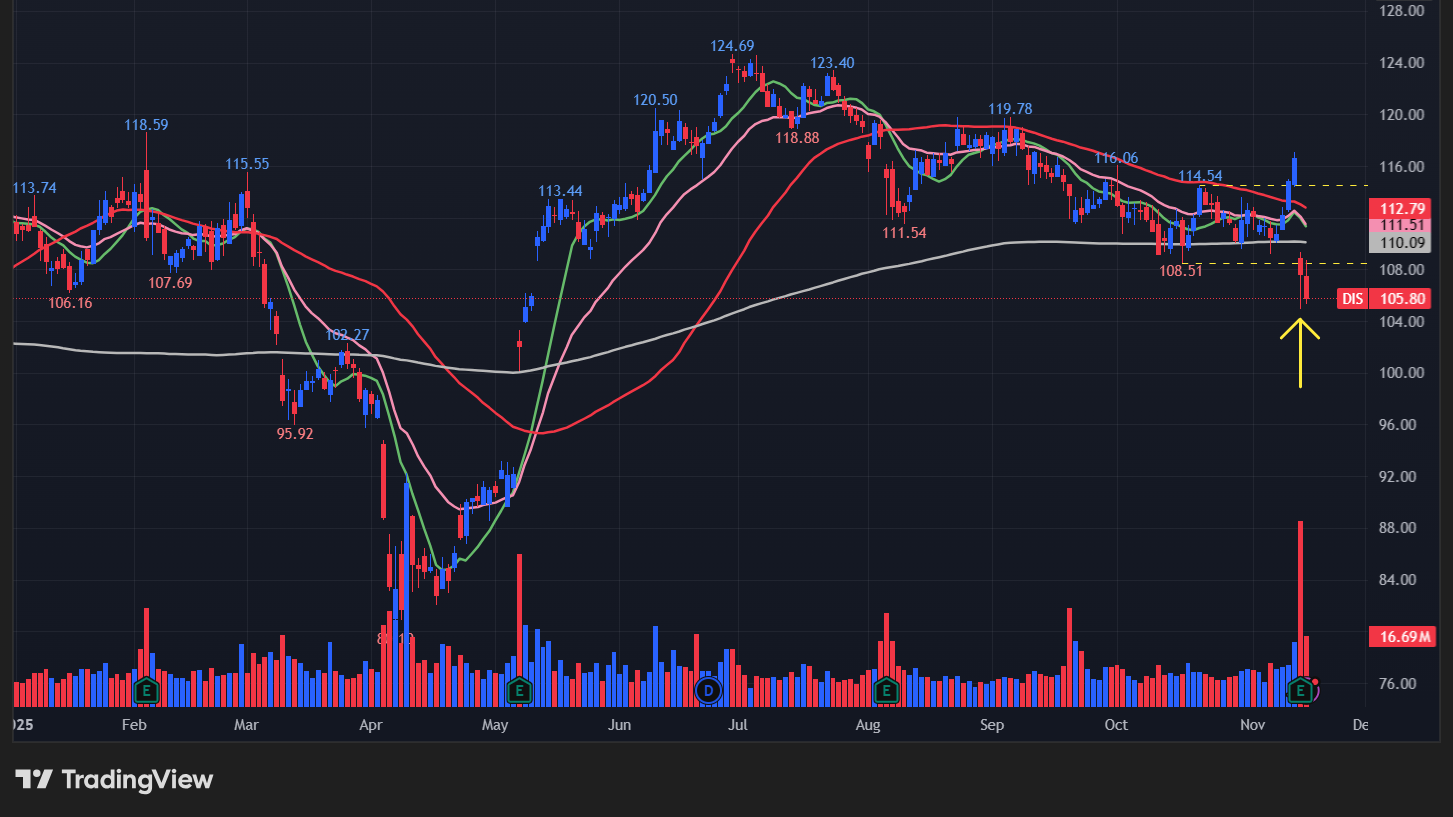The height and width of the screenshot is (817, 1453).
Task: Open the November earnings E marker
Action: [x=1301, y=689]
